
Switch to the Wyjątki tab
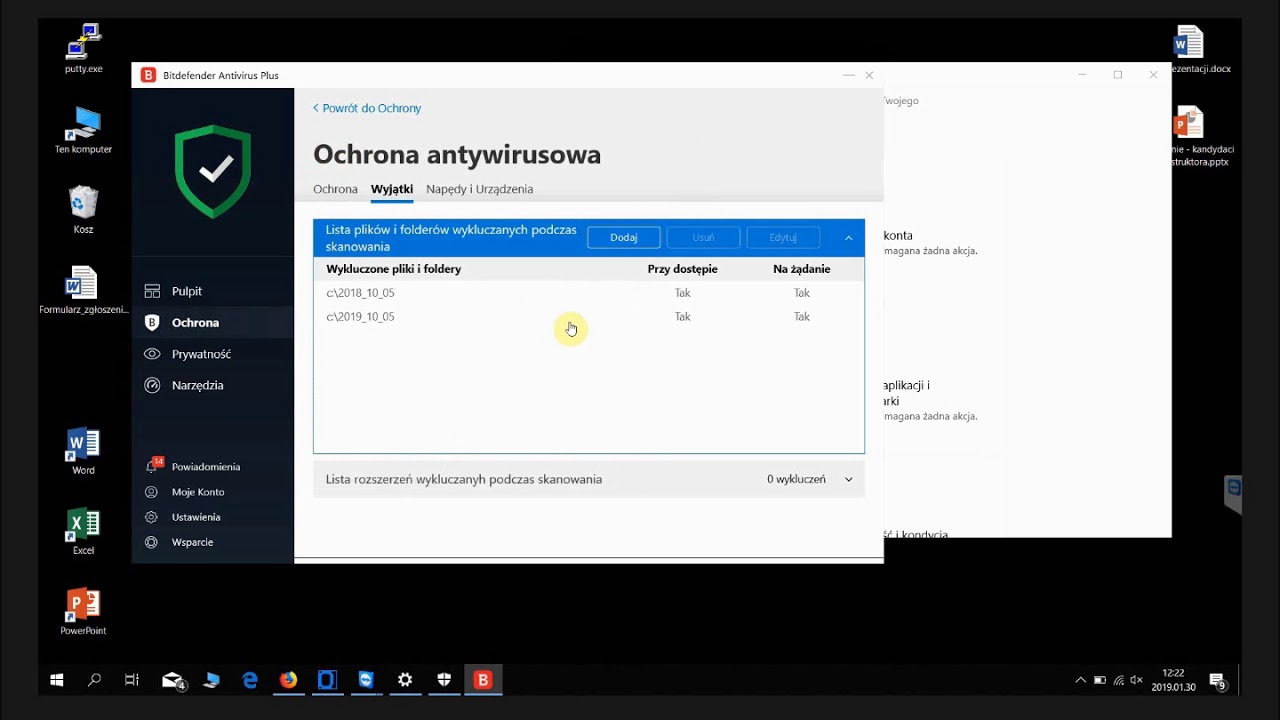click(x=392, y=189)
